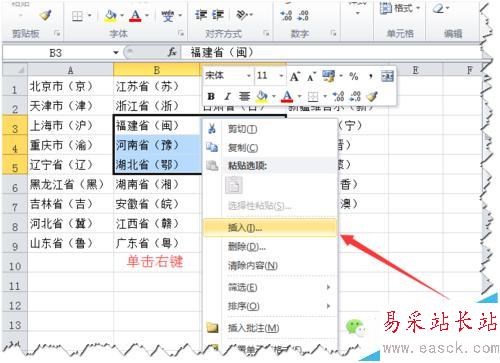Apply comma style in the mini toolbar
500x363 pixels.
point(371,77)
